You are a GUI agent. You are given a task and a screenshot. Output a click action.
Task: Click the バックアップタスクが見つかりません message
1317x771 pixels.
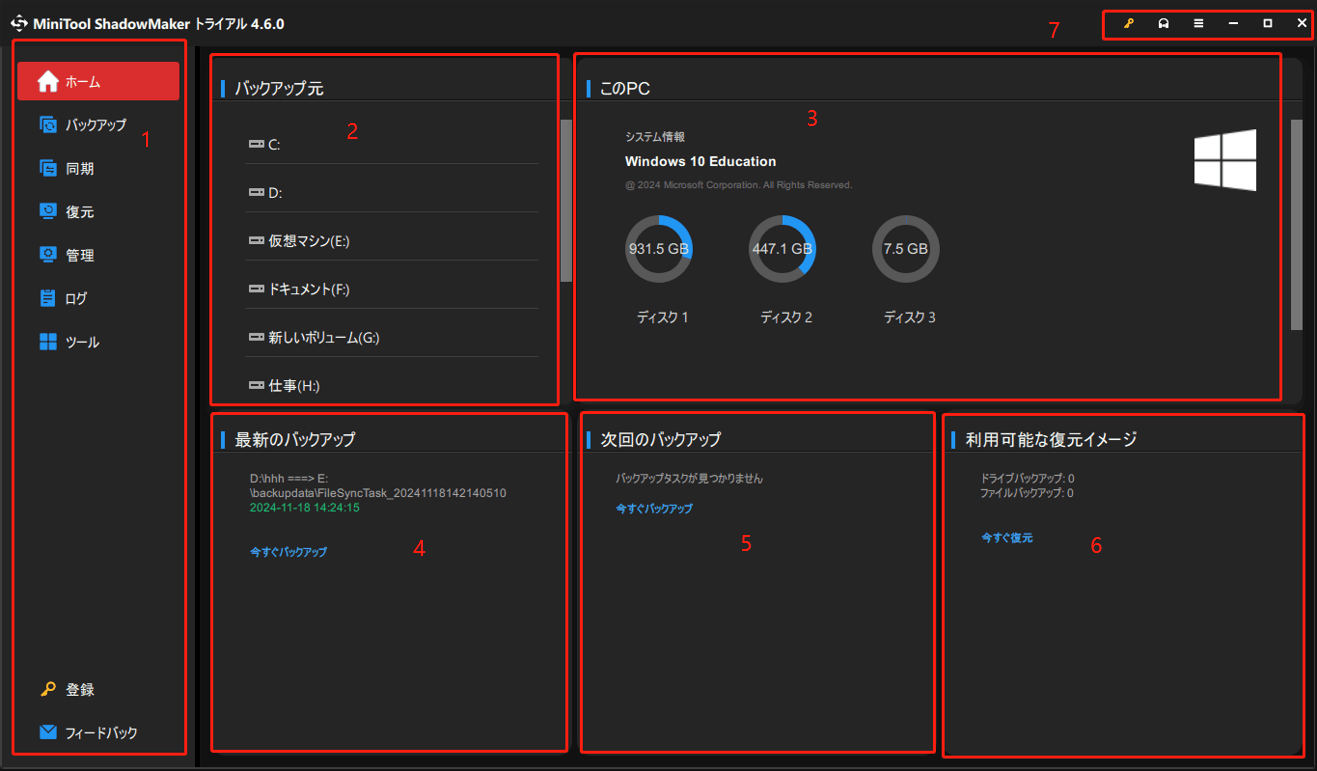tap(689, 479)
